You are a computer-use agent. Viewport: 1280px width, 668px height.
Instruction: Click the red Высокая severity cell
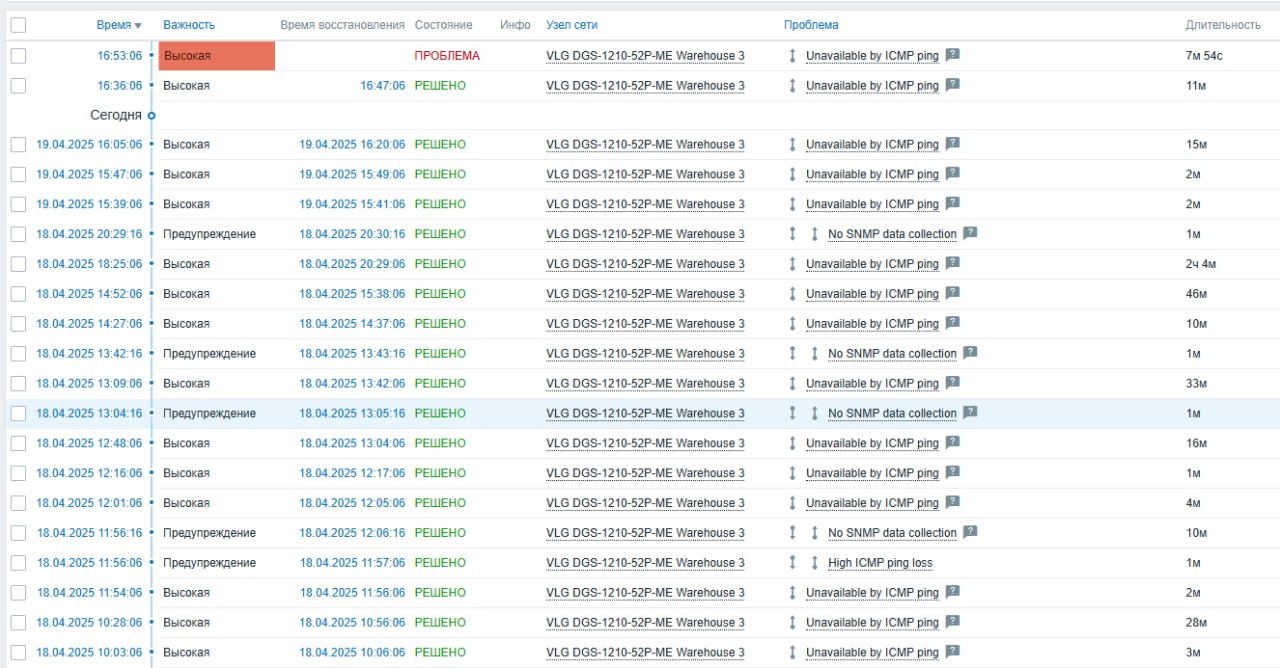tap(217, 56)
